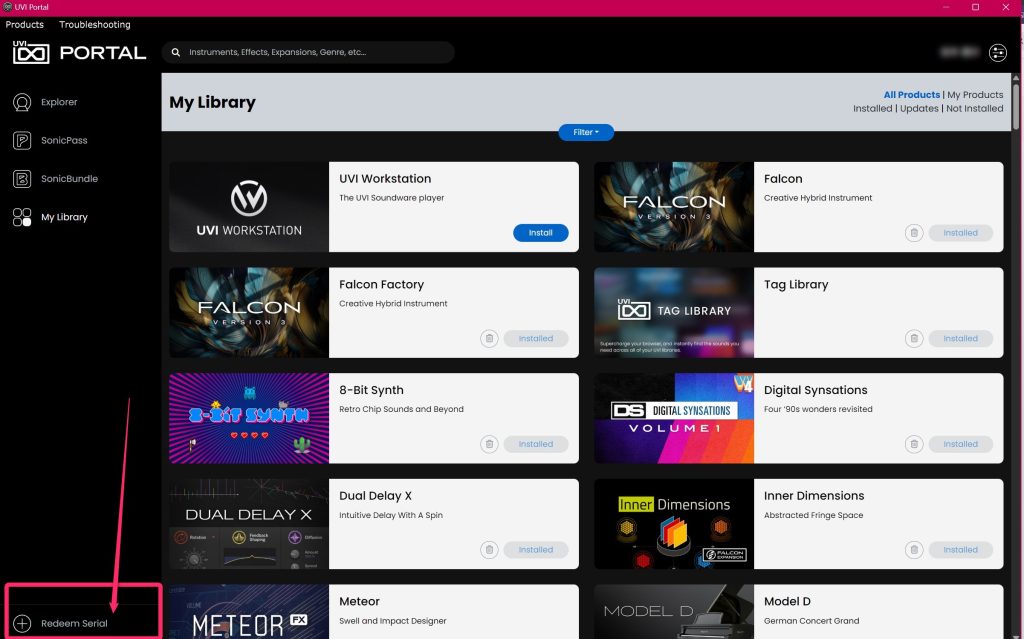
Task: Select the SonicBundle sidebar icon
Action: coord(22,179)
